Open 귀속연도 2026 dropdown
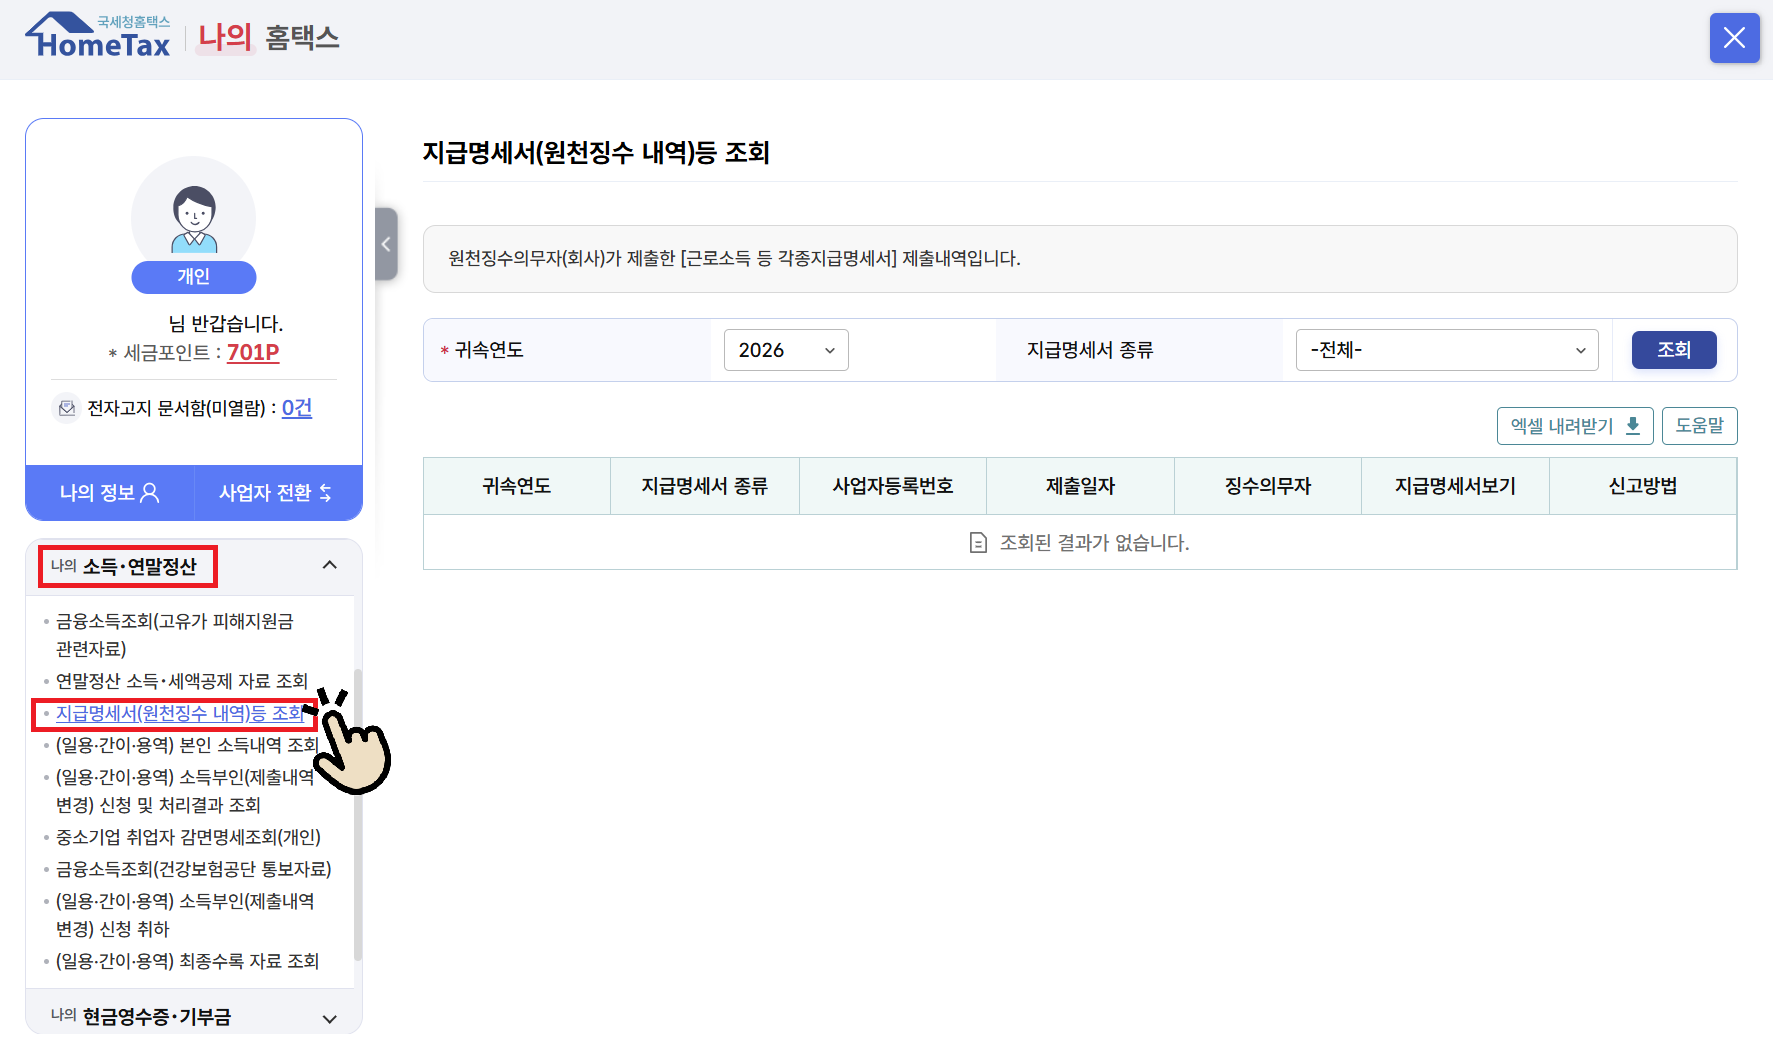Image resolution: width=1773 pixels, height=1048 pixels. pyautogui.click(x=786, y=350)
